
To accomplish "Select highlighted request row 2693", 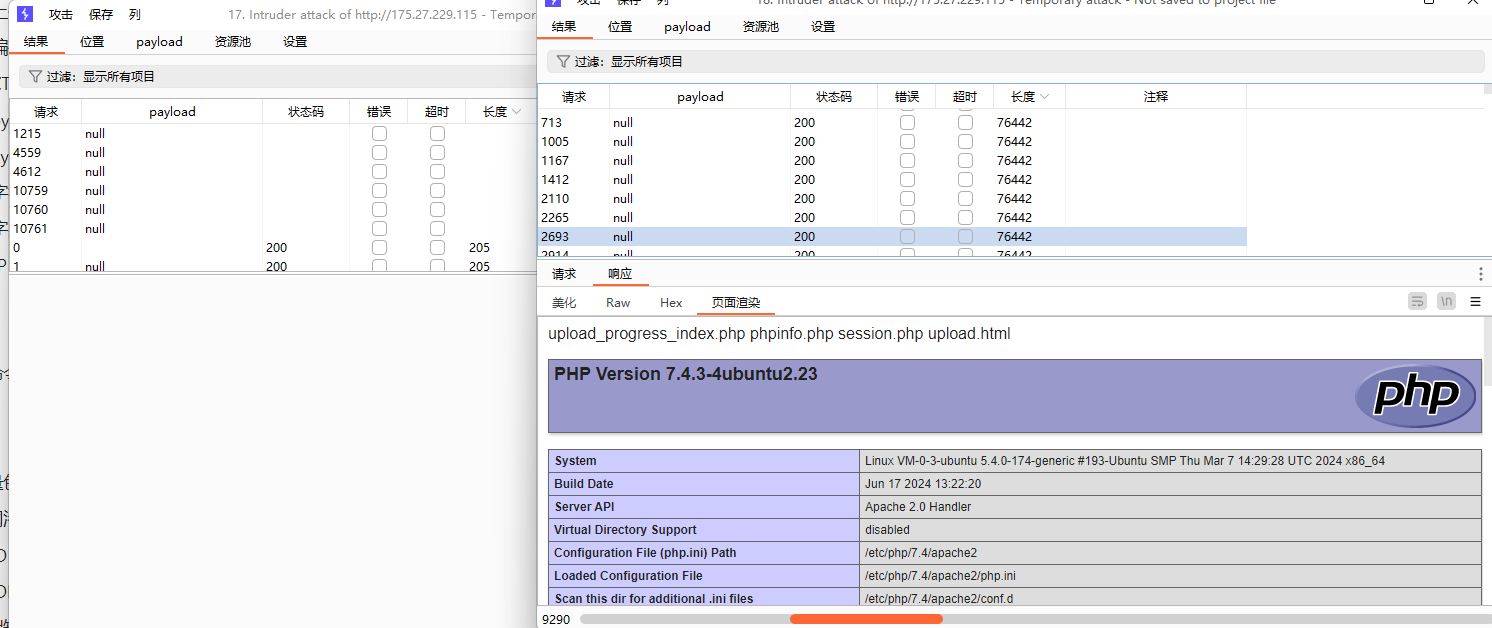I will coord(892,236).
